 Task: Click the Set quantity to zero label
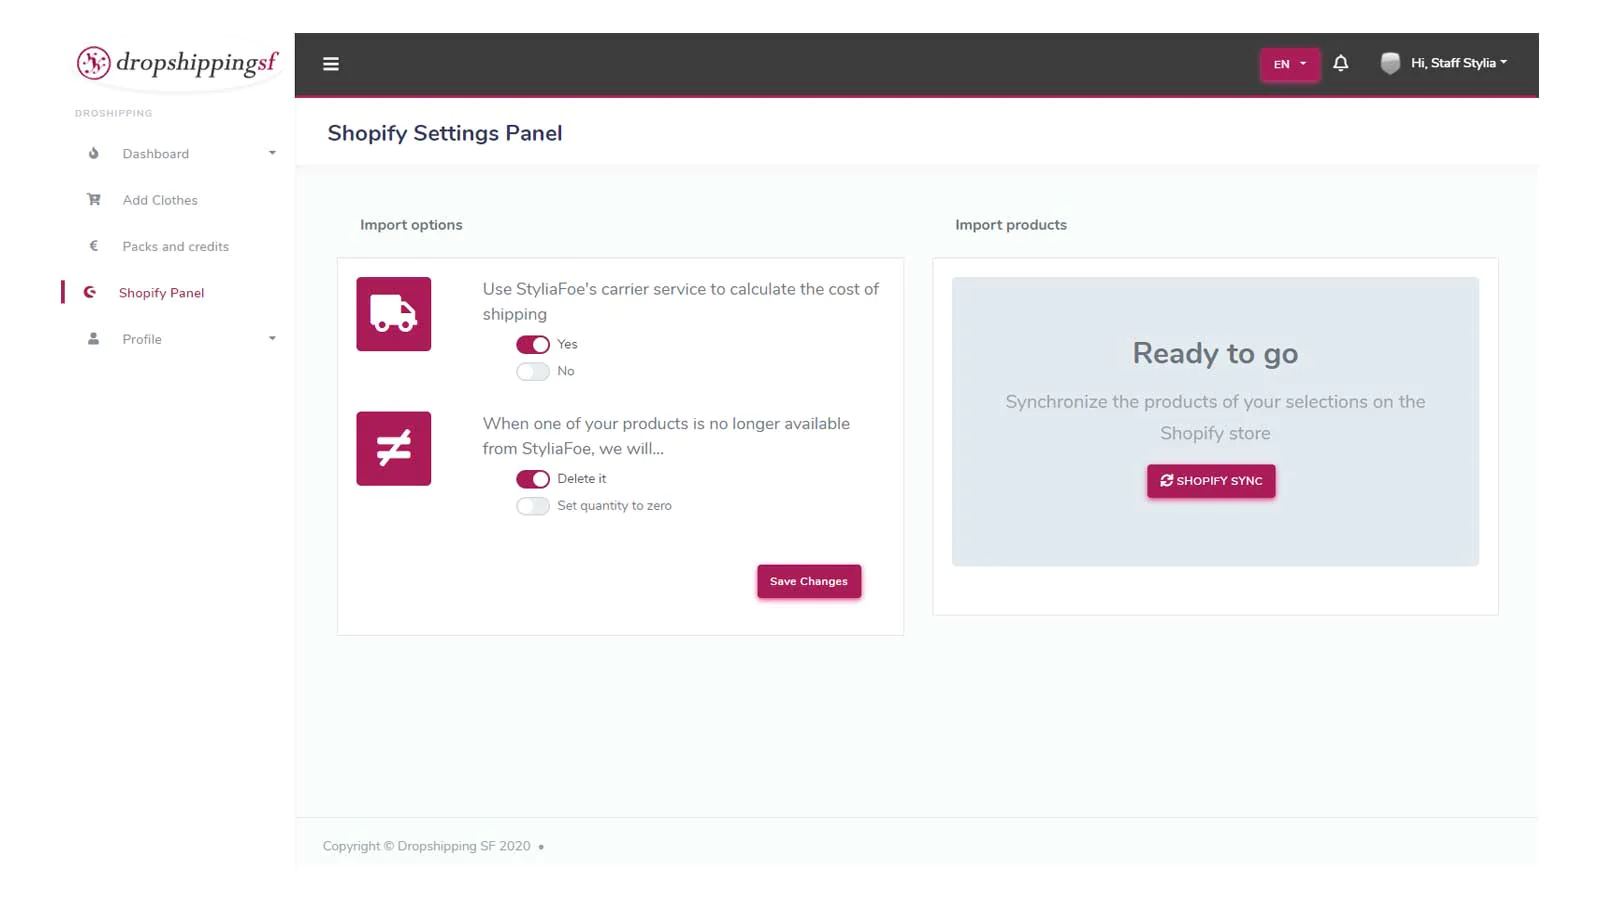(614, 506)
